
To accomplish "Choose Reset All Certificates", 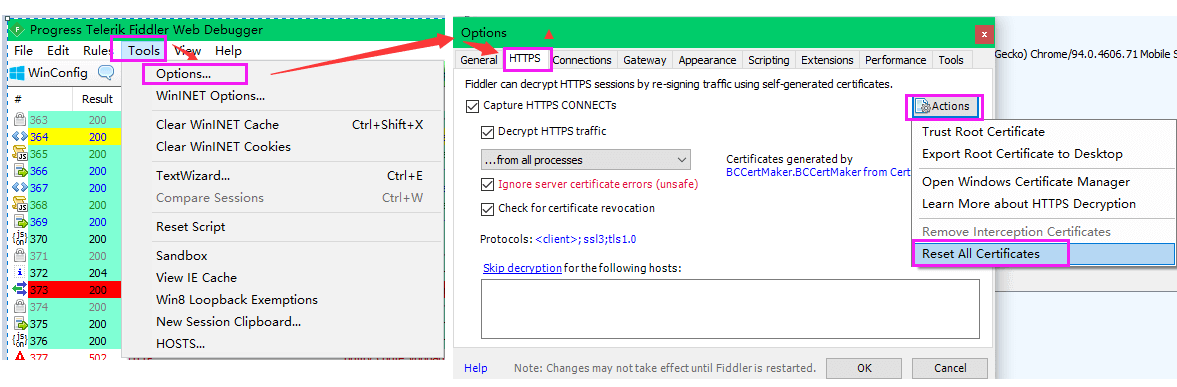I will point(981,254).
